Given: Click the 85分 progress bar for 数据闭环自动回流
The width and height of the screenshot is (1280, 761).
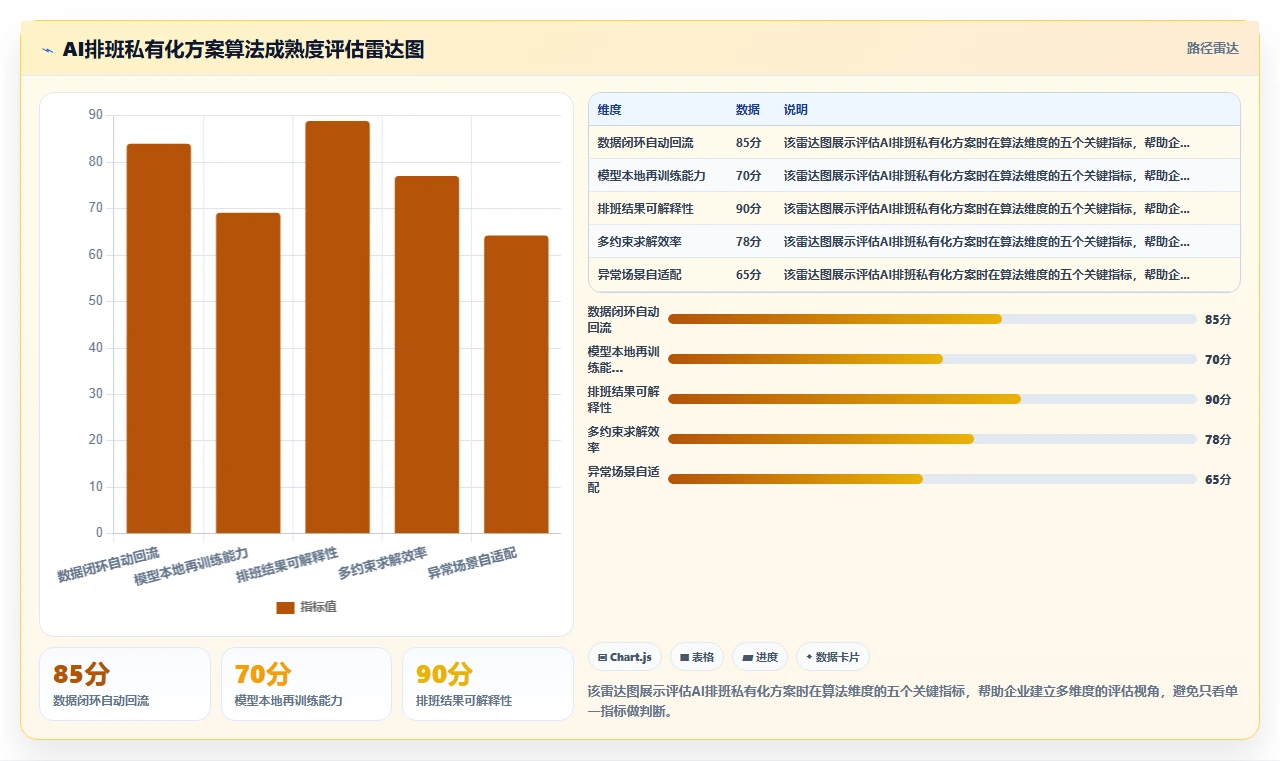Looking at the screenshot, I should pyautogui.click(x=932, y=319).
